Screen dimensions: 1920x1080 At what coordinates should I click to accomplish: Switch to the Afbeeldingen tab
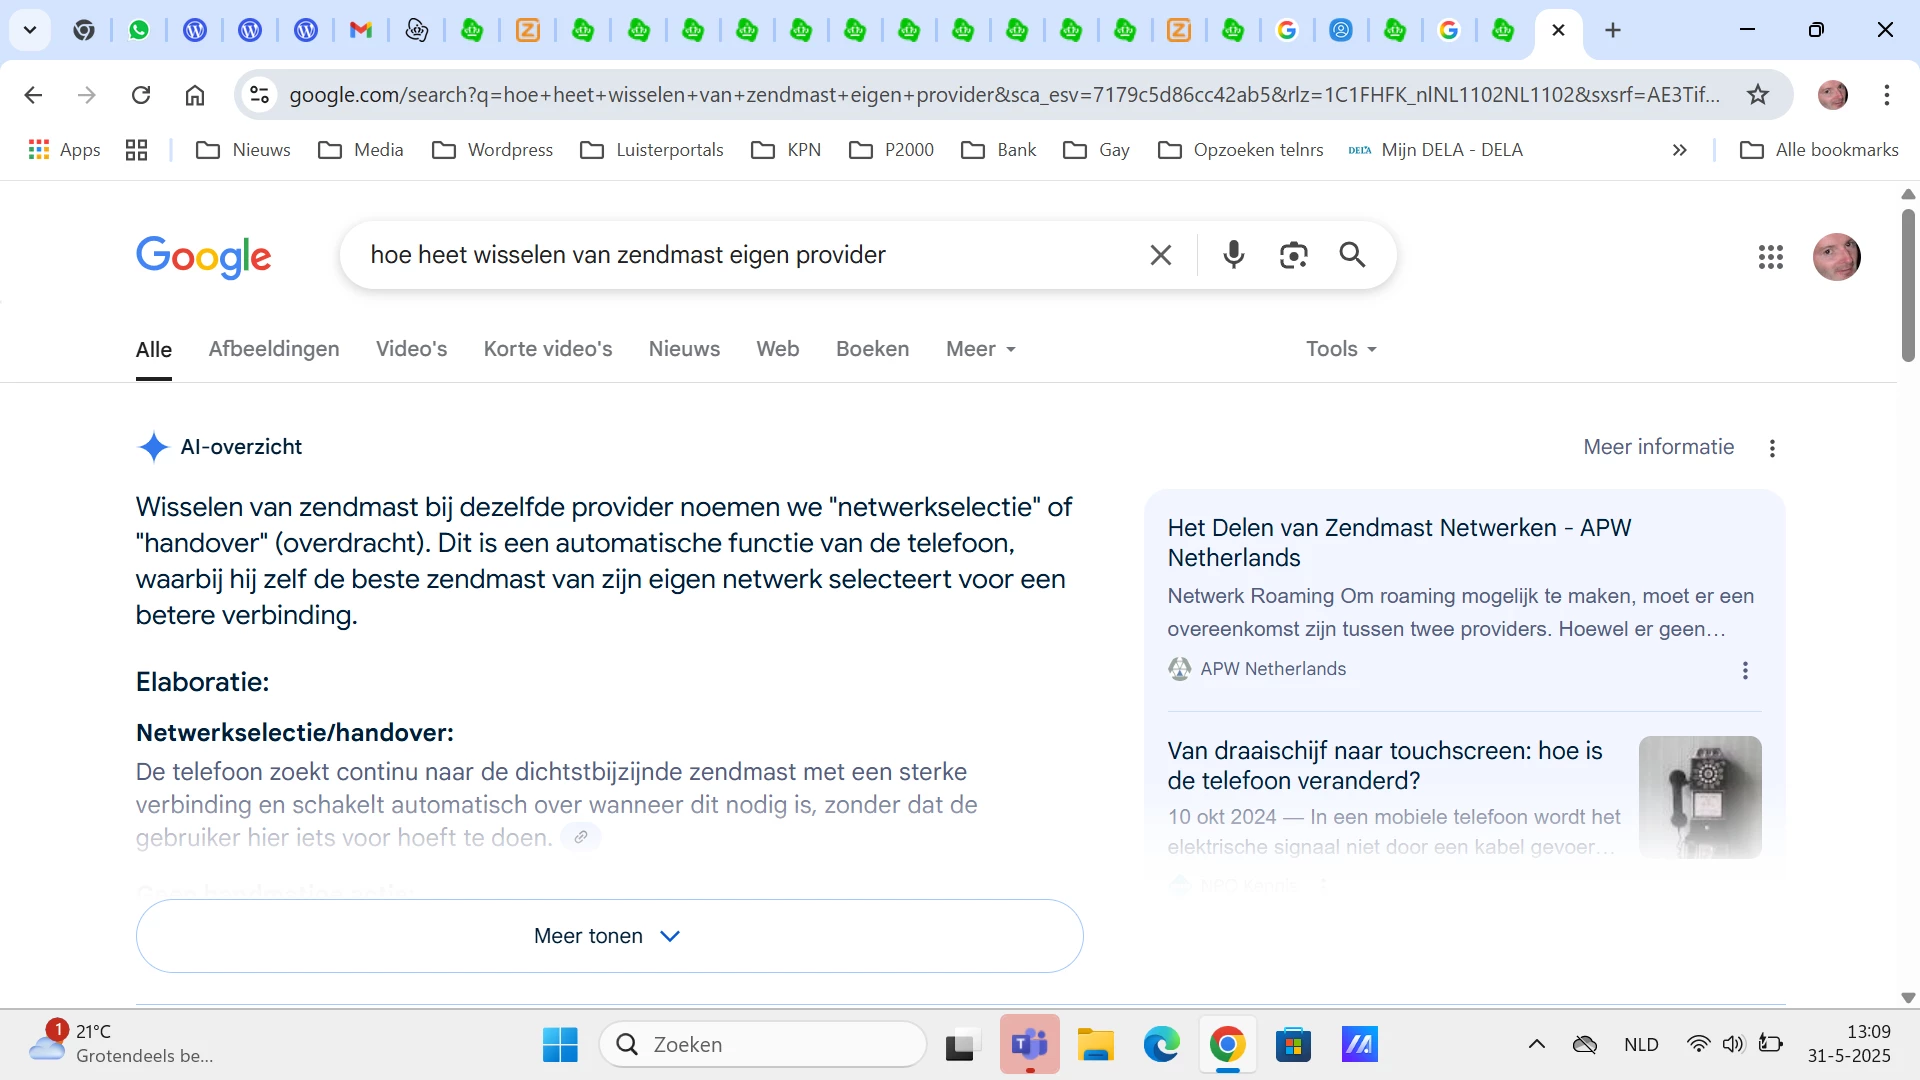pos(273,349)
